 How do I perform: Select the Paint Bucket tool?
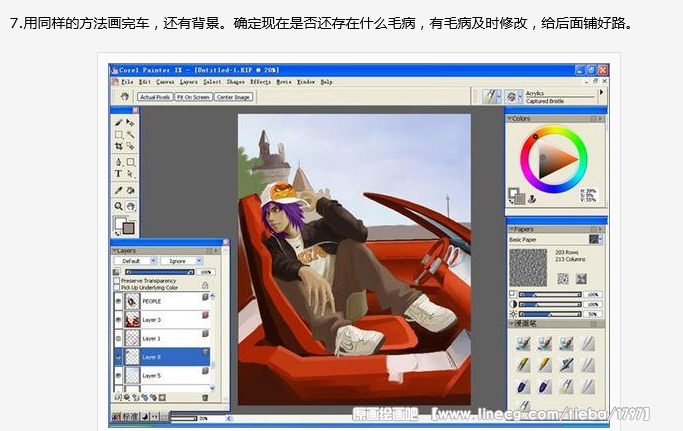coord(130,190)
